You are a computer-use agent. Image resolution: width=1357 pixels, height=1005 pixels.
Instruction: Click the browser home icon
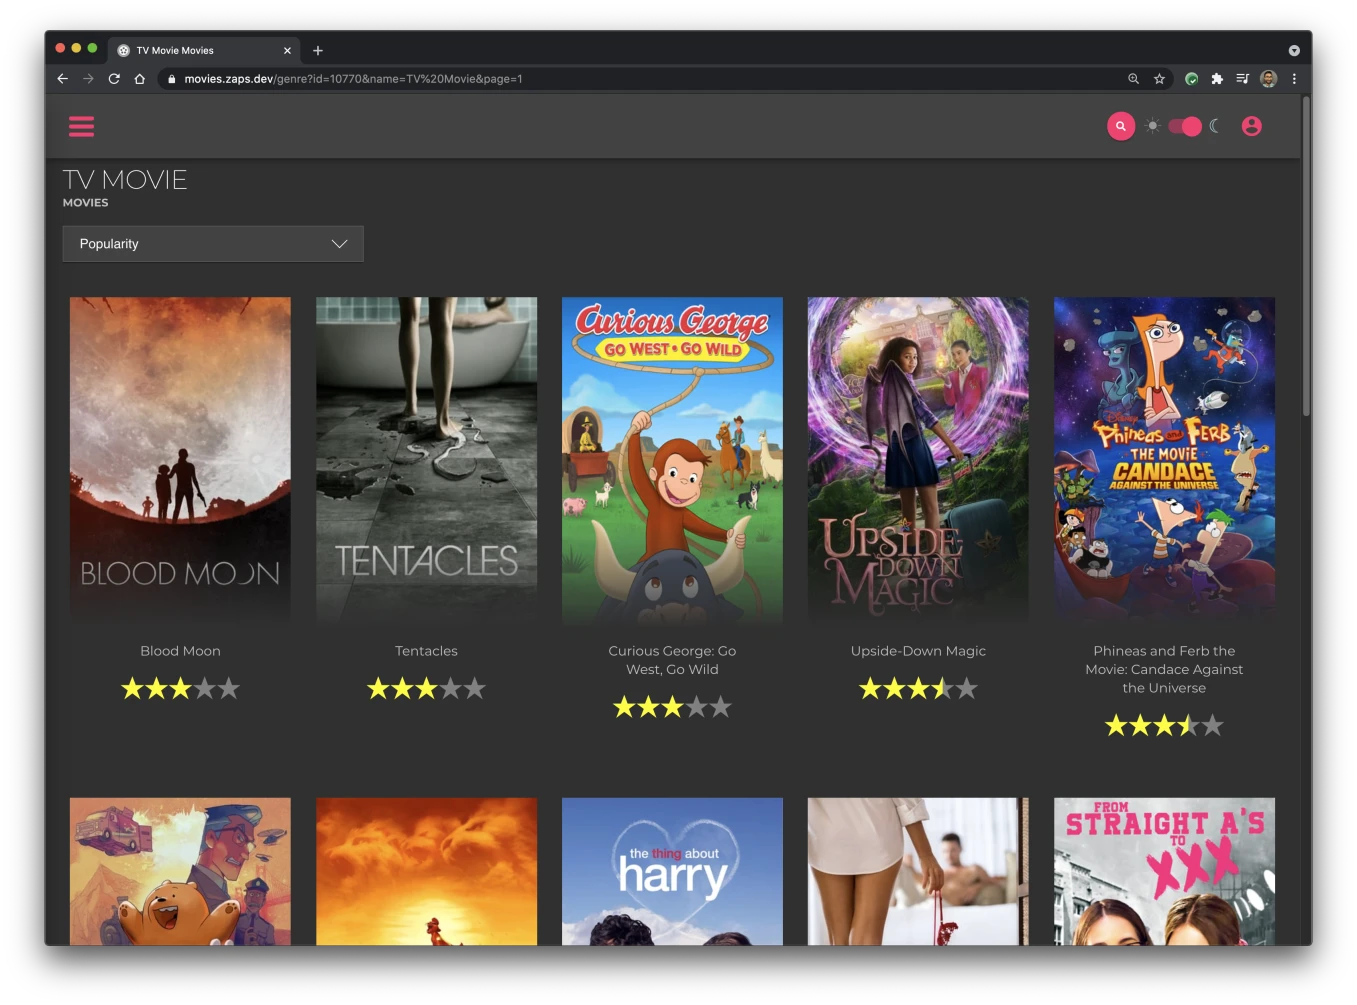[x=140, y=79]
